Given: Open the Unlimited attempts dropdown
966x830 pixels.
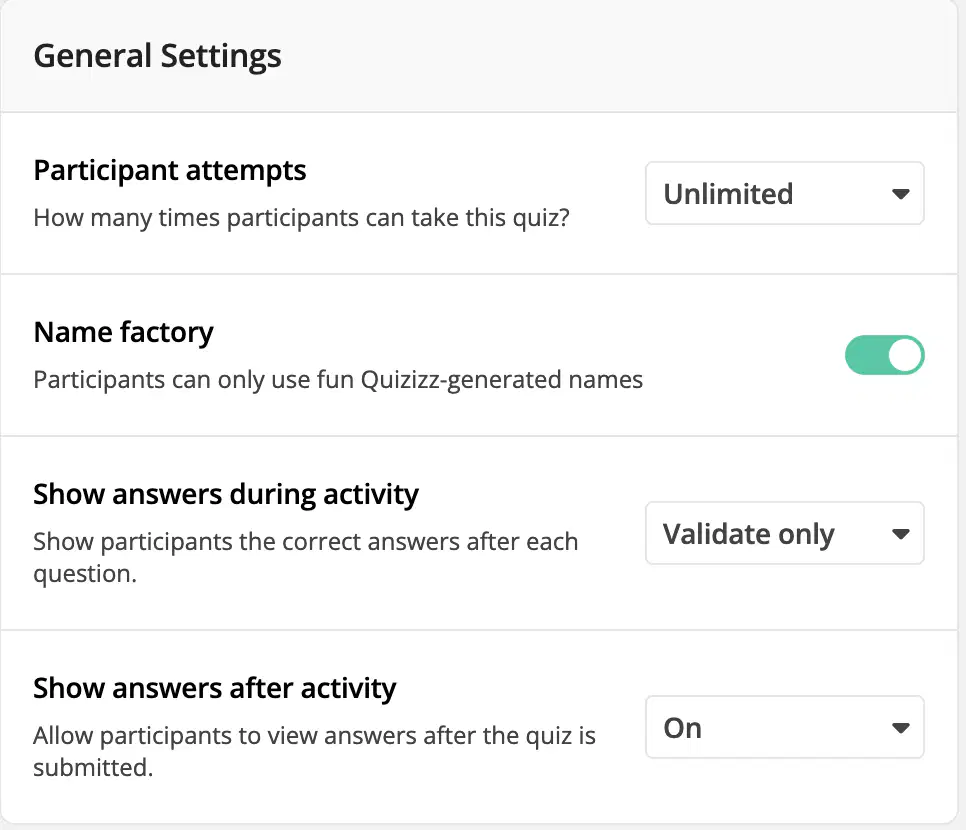Looking at the screenshot, I should (785, 193).
